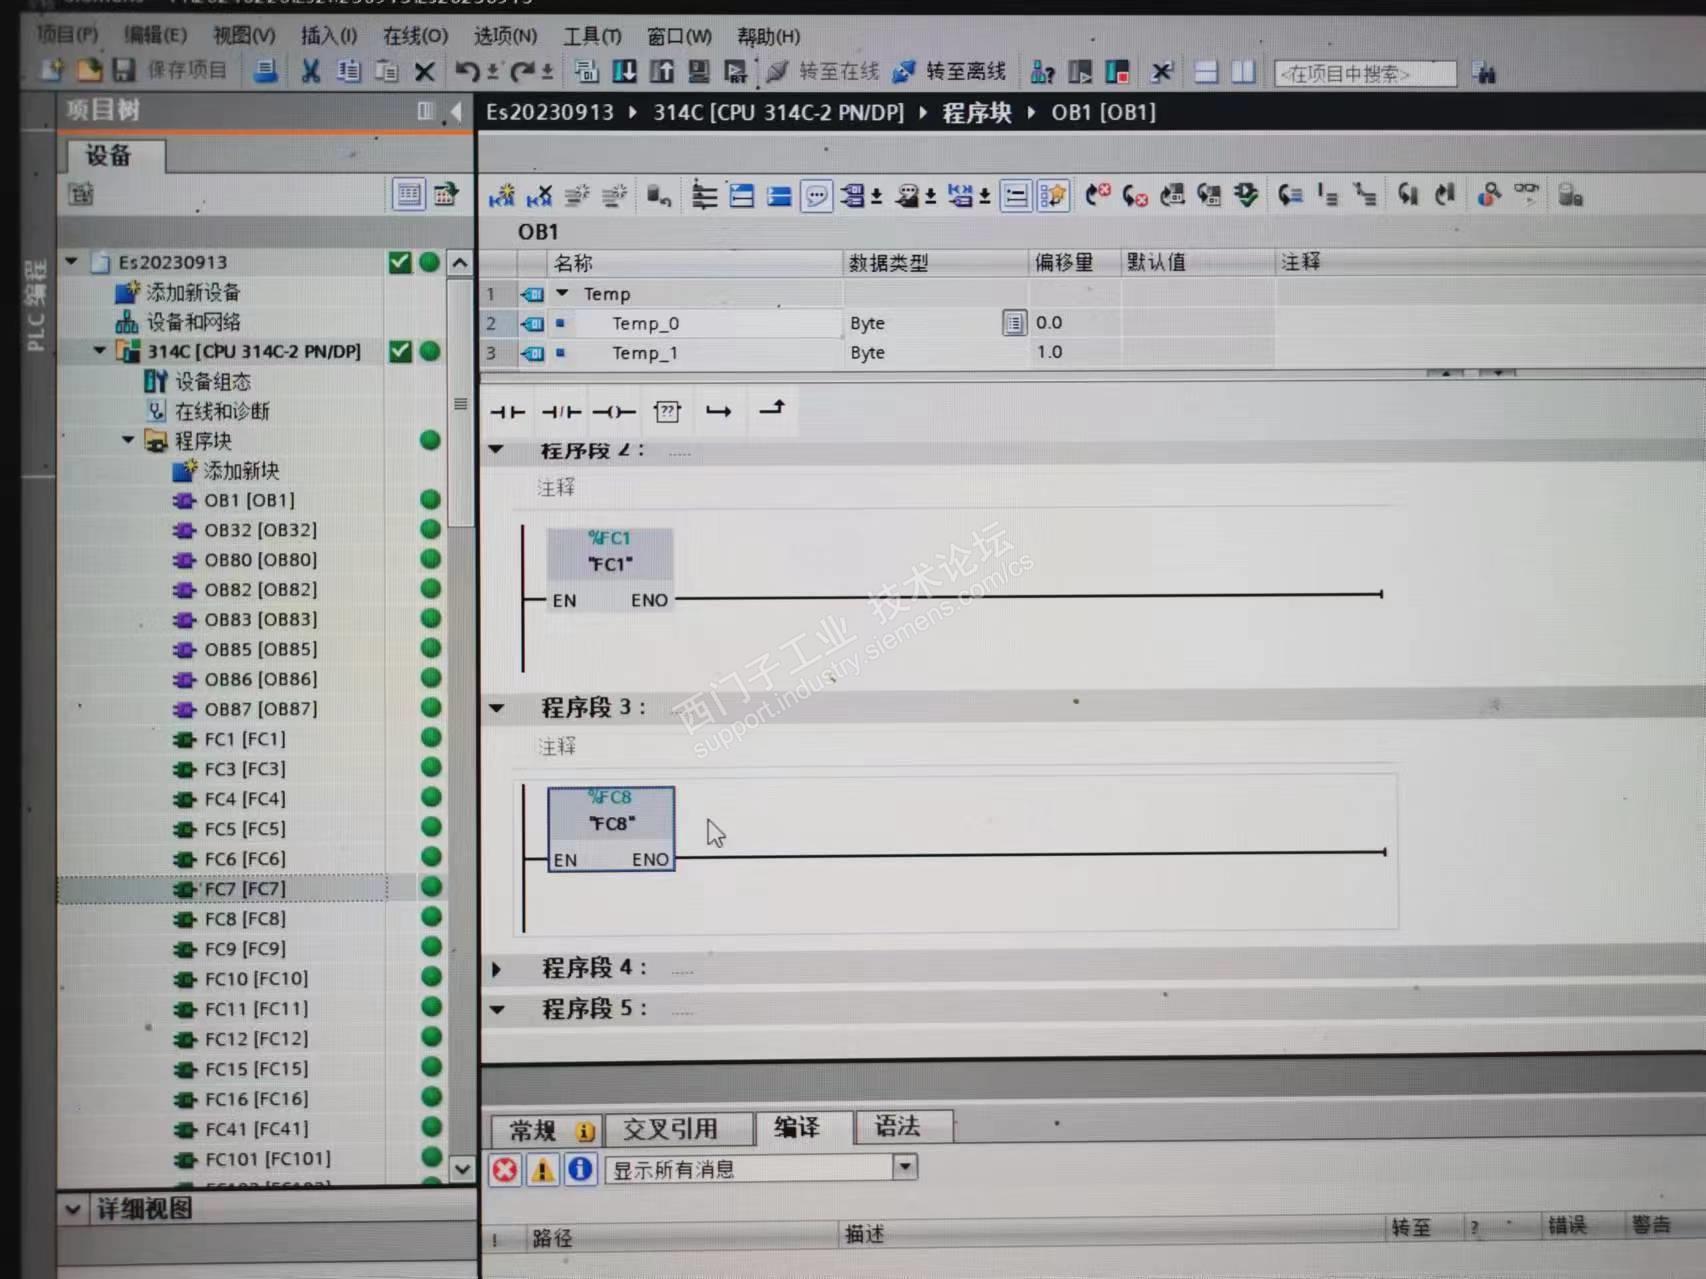The image size is (1706, 1279).
Task: Open the 工具(T) menu
Action: tap(592, 37)
